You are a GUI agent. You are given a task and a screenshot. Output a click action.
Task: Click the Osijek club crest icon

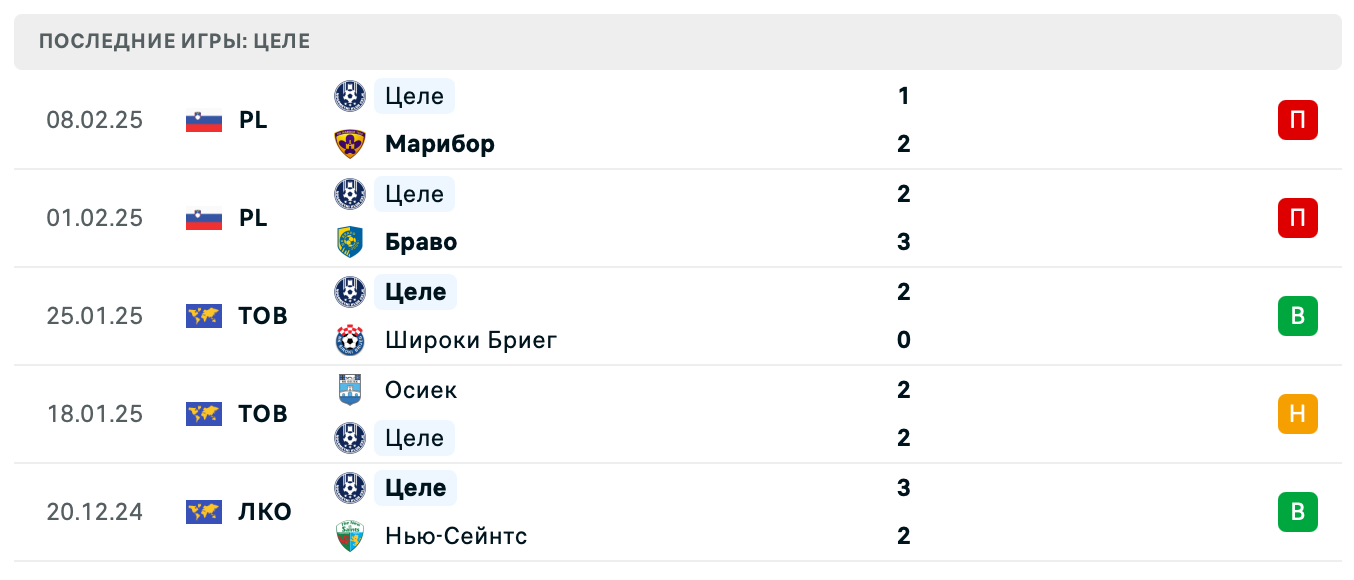pyautogui.click(x=350, y=390)
